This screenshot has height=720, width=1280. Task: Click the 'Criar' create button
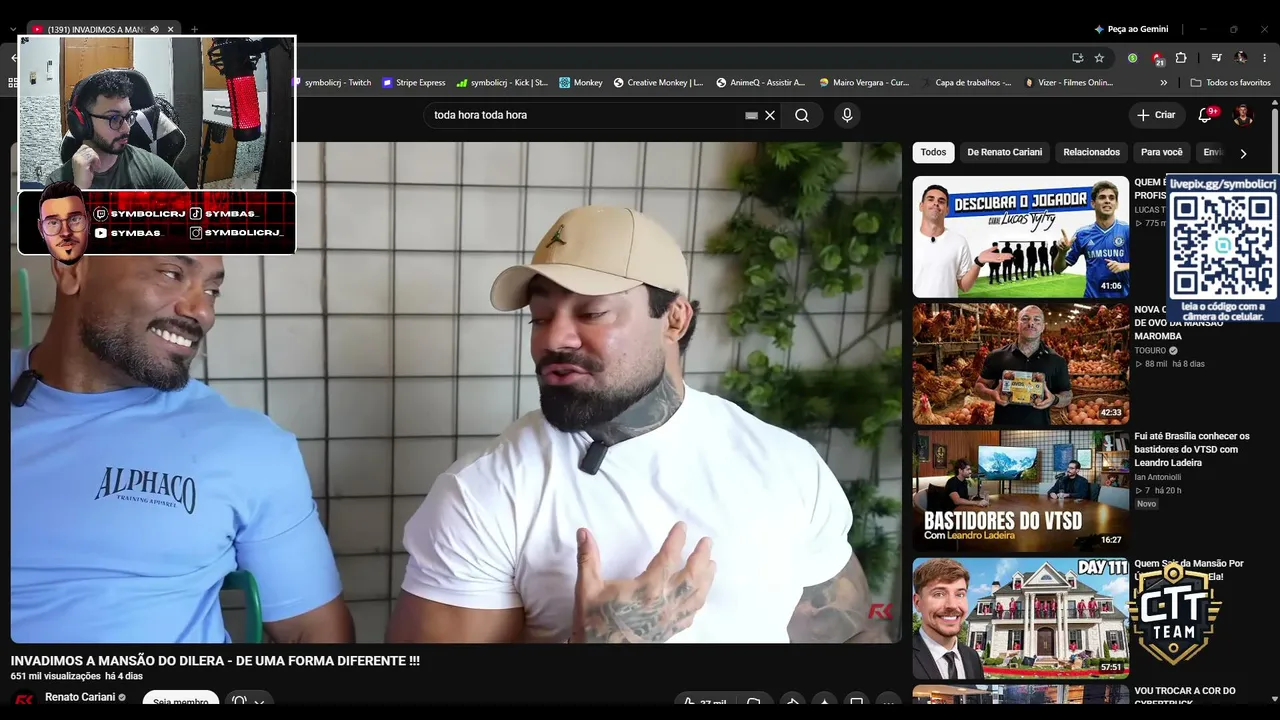(x=1156, y=115)
